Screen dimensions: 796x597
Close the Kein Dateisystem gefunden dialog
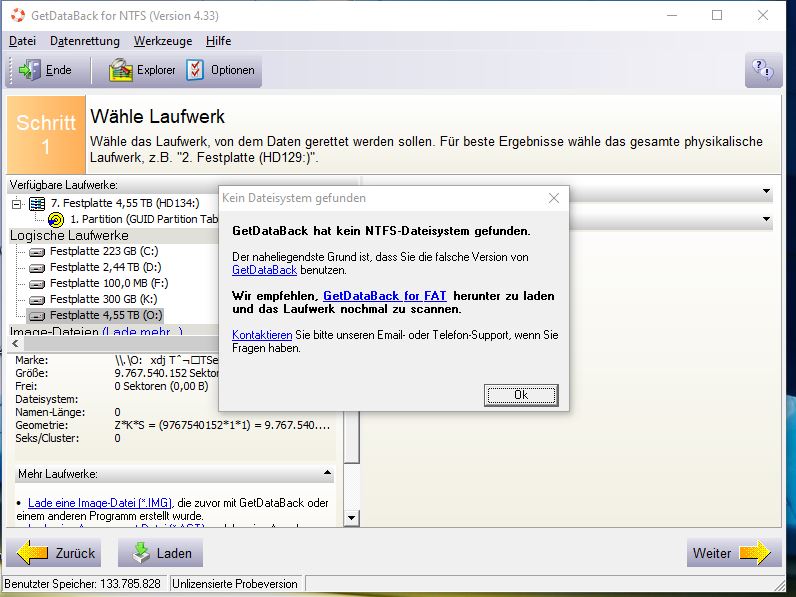coord(554,198)
